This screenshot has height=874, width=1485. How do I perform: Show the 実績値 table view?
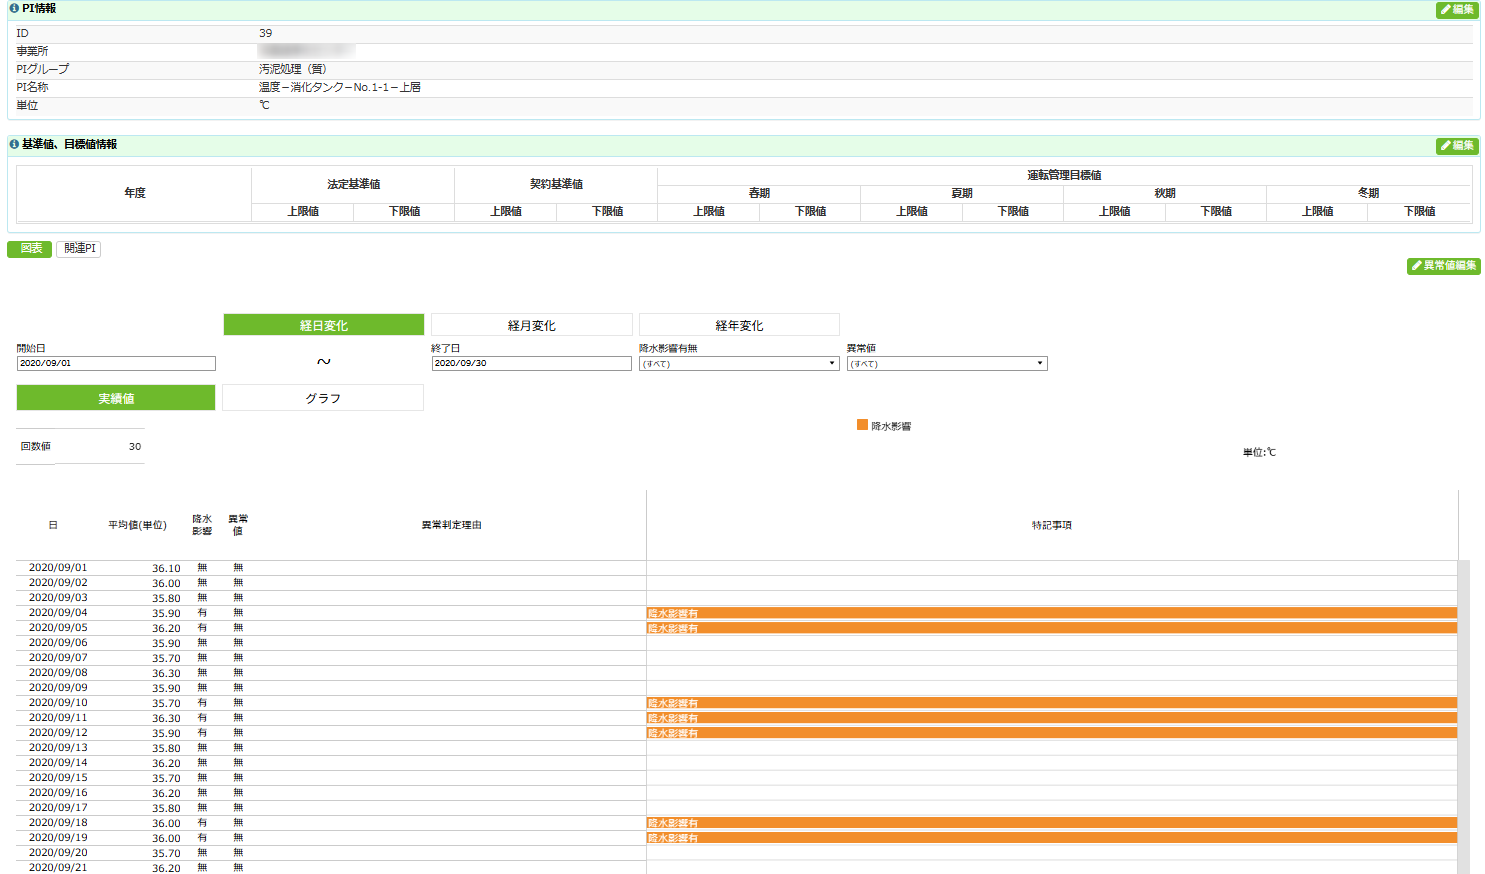(x=116, y=398)
